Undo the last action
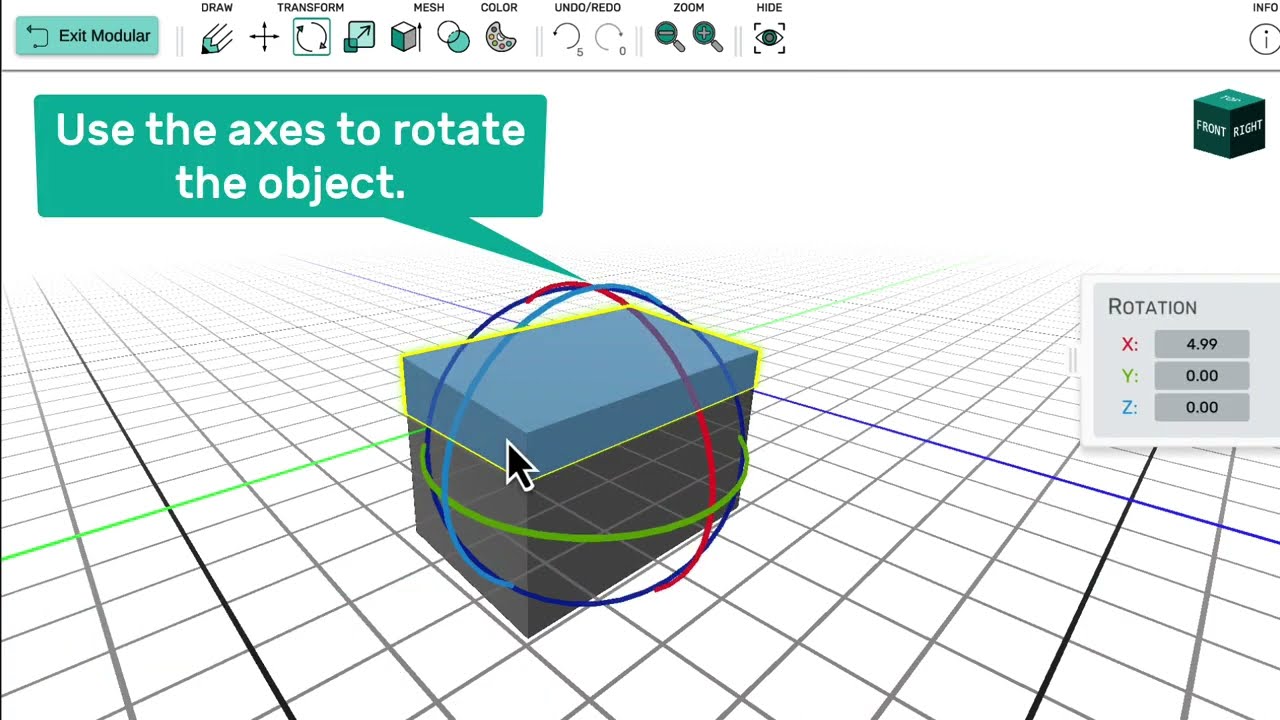The image size is (1280, 720). click(567, 39)
